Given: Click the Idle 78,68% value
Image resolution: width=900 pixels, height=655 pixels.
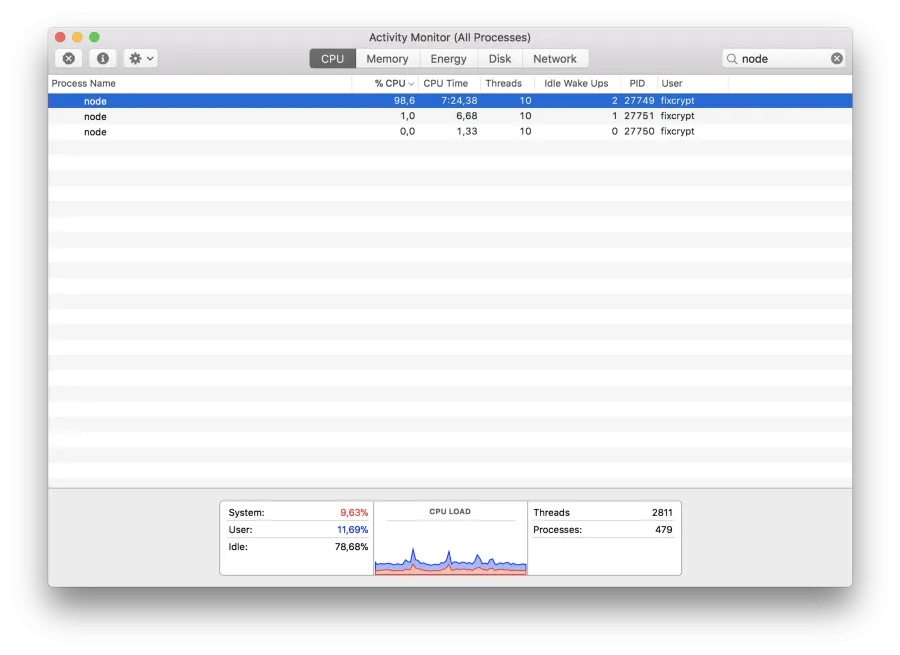Looking at the screenshot, I should (351, 547).
